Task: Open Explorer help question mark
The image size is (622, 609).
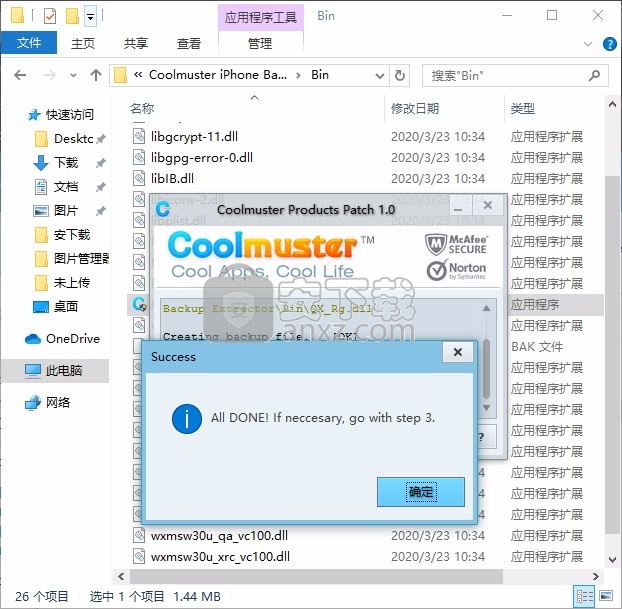Action: [610, 44]
